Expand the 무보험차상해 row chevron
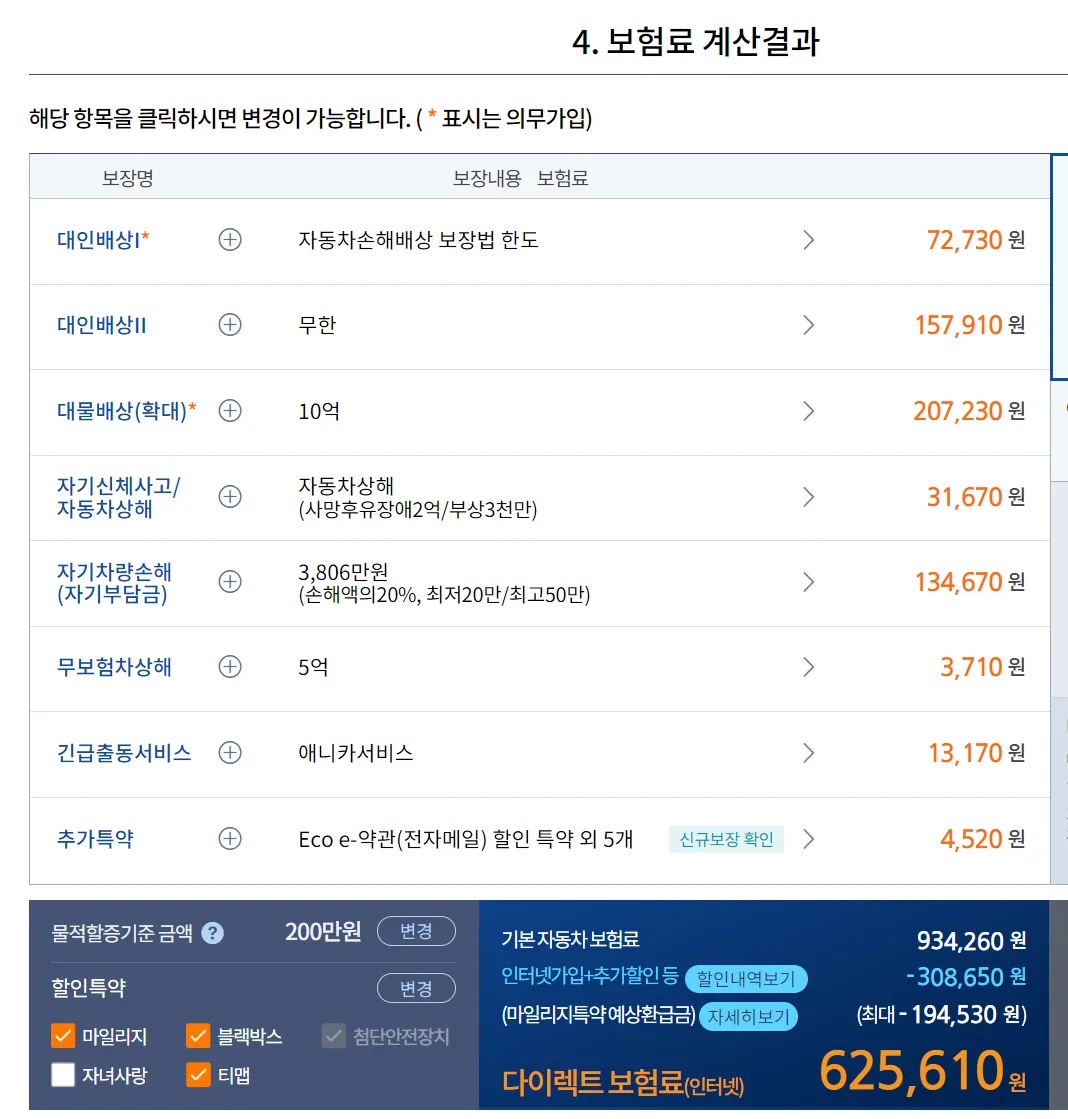 click(x=810, y=668)
